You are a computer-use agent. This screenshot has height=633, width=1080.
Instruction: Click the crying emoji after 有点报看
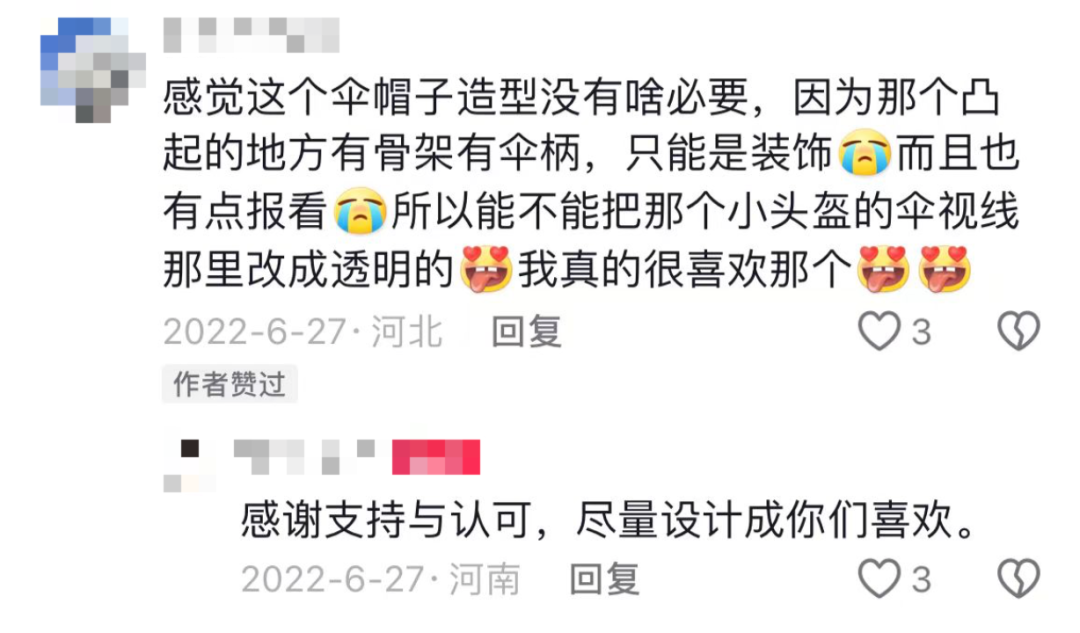point(360,211)
